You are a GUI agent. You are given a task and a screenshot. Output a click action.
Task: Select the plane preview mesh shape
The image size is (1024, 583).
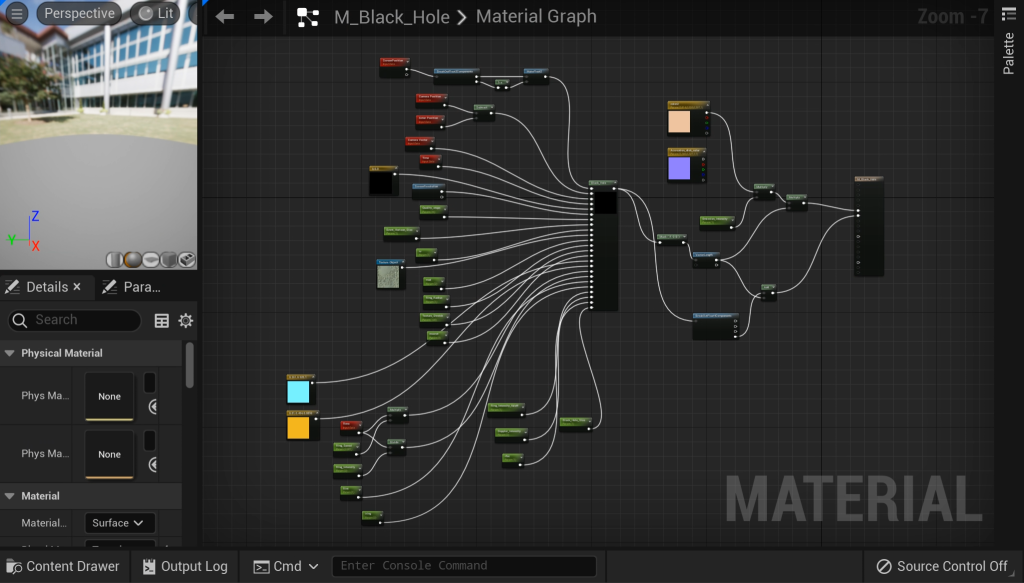[x=151, y=259]
